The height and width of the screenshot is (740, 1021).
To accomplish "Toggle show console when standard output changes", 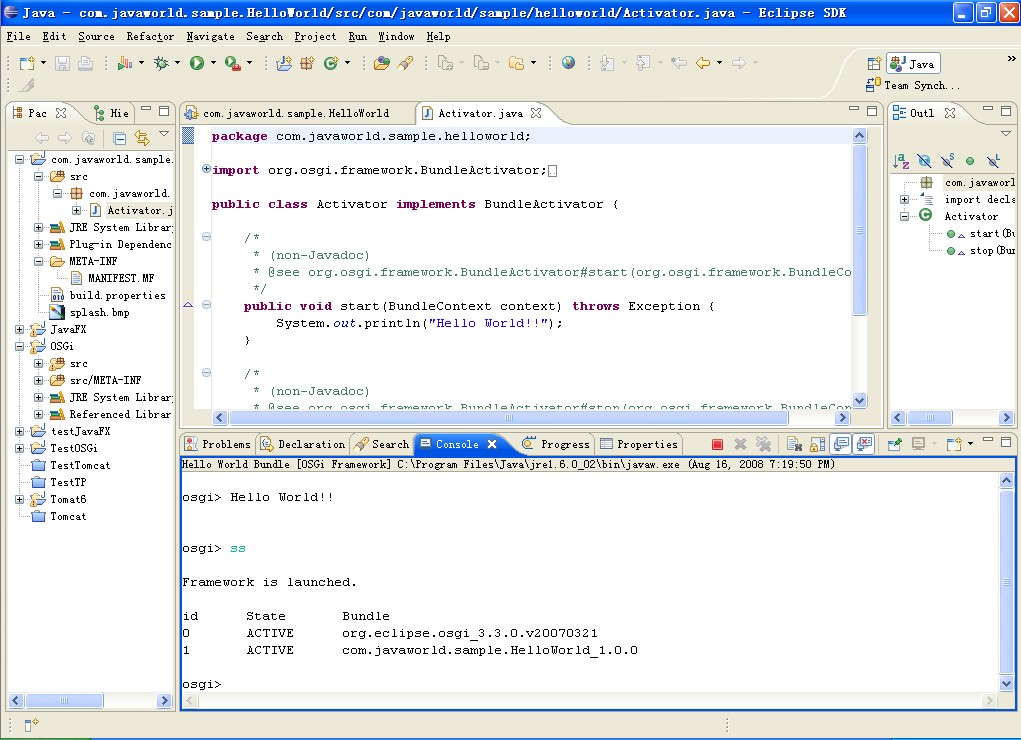I will pyautogui.click(x=841, y=444).
